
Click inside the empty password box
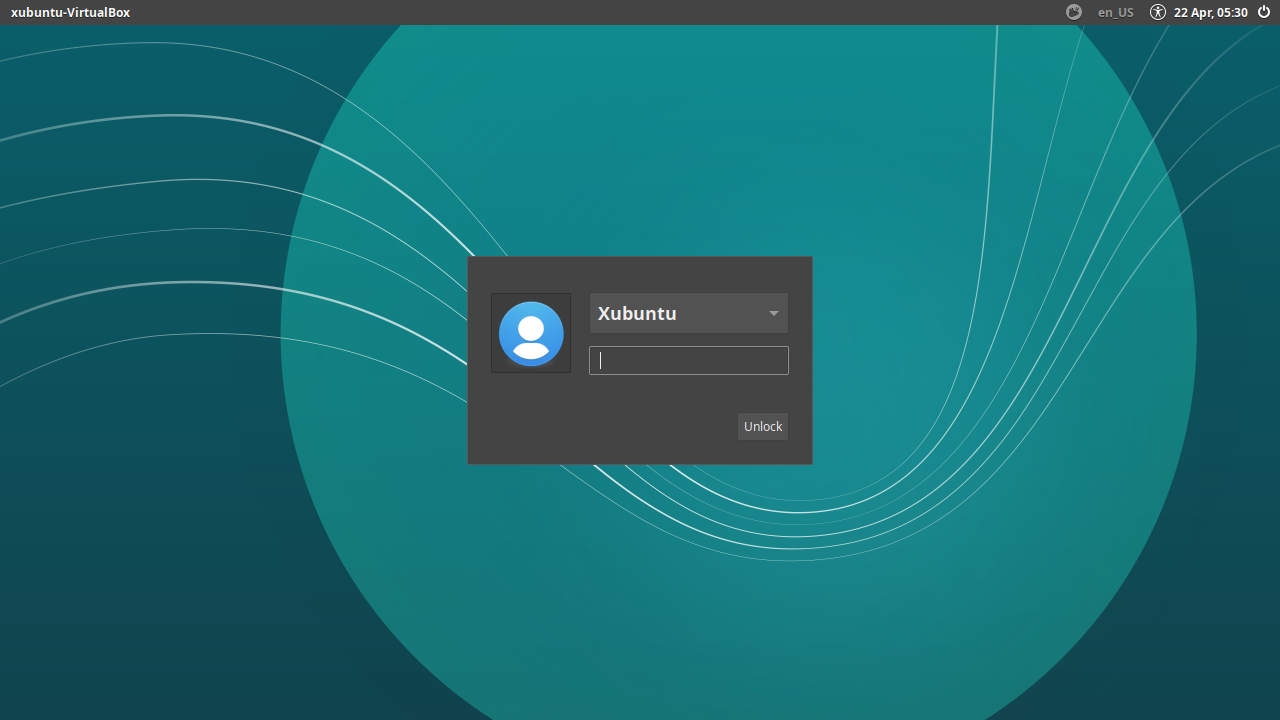click(688, 360)
